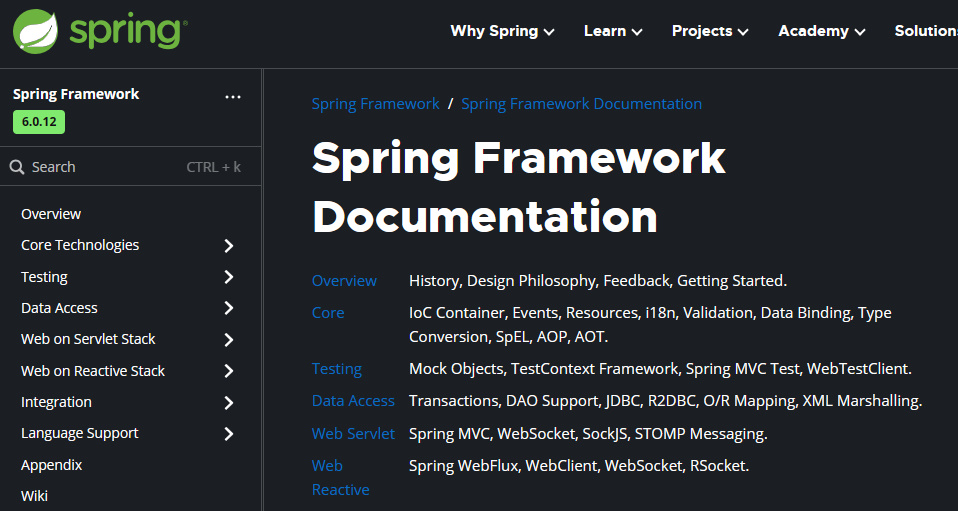
Task: Click 'Transactions, DAO Support, JDBC' text
Action: [525, 401]
